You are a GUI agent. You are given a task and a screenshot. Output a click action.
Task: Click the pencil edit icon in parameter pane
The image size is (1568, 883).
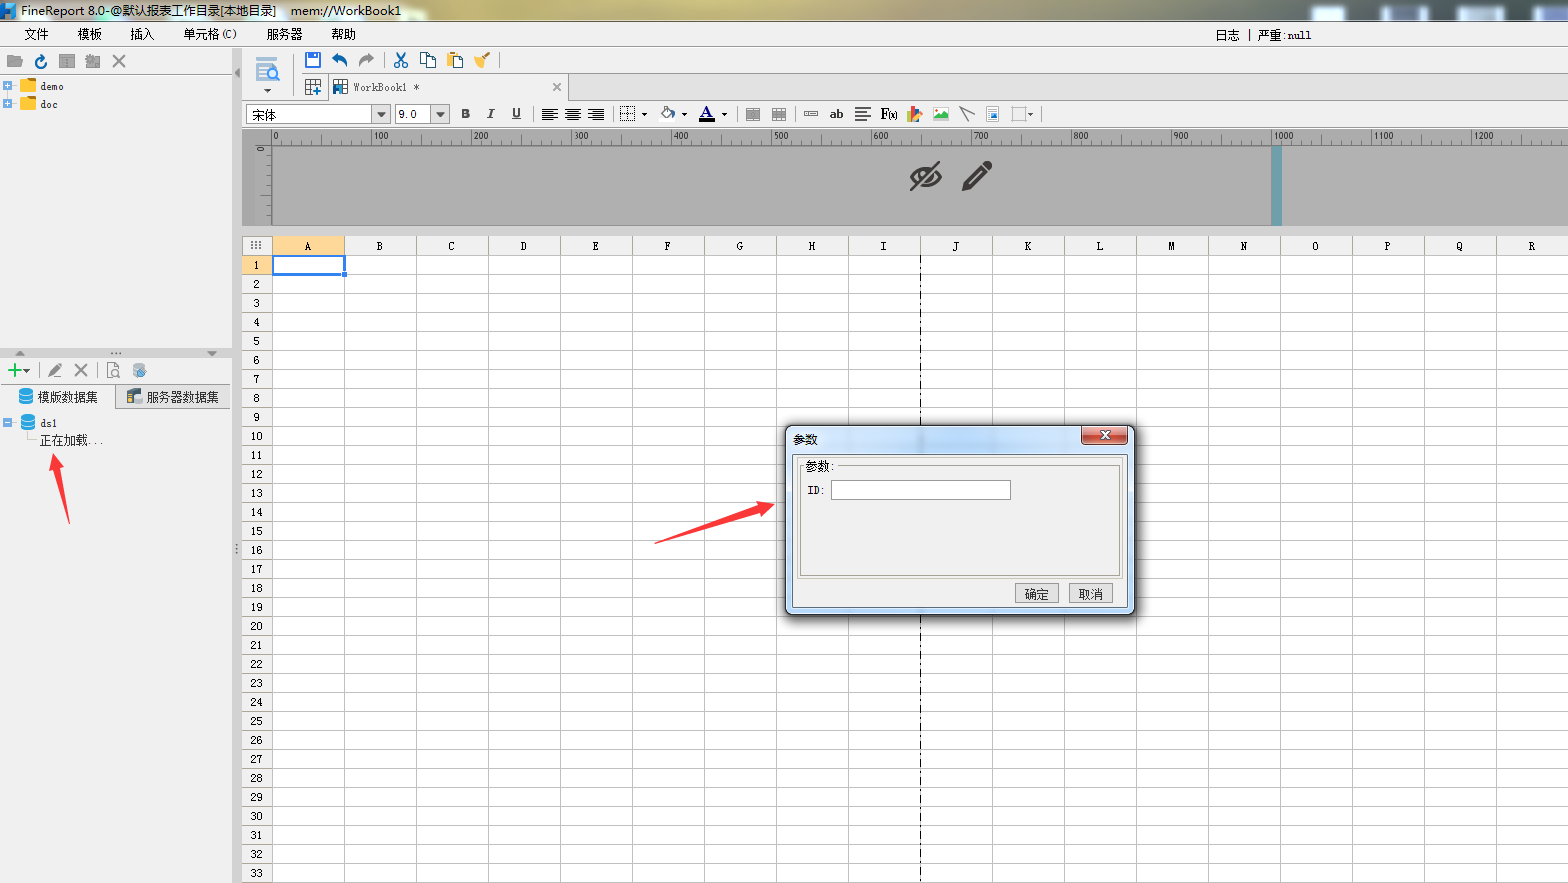[976, 176]
